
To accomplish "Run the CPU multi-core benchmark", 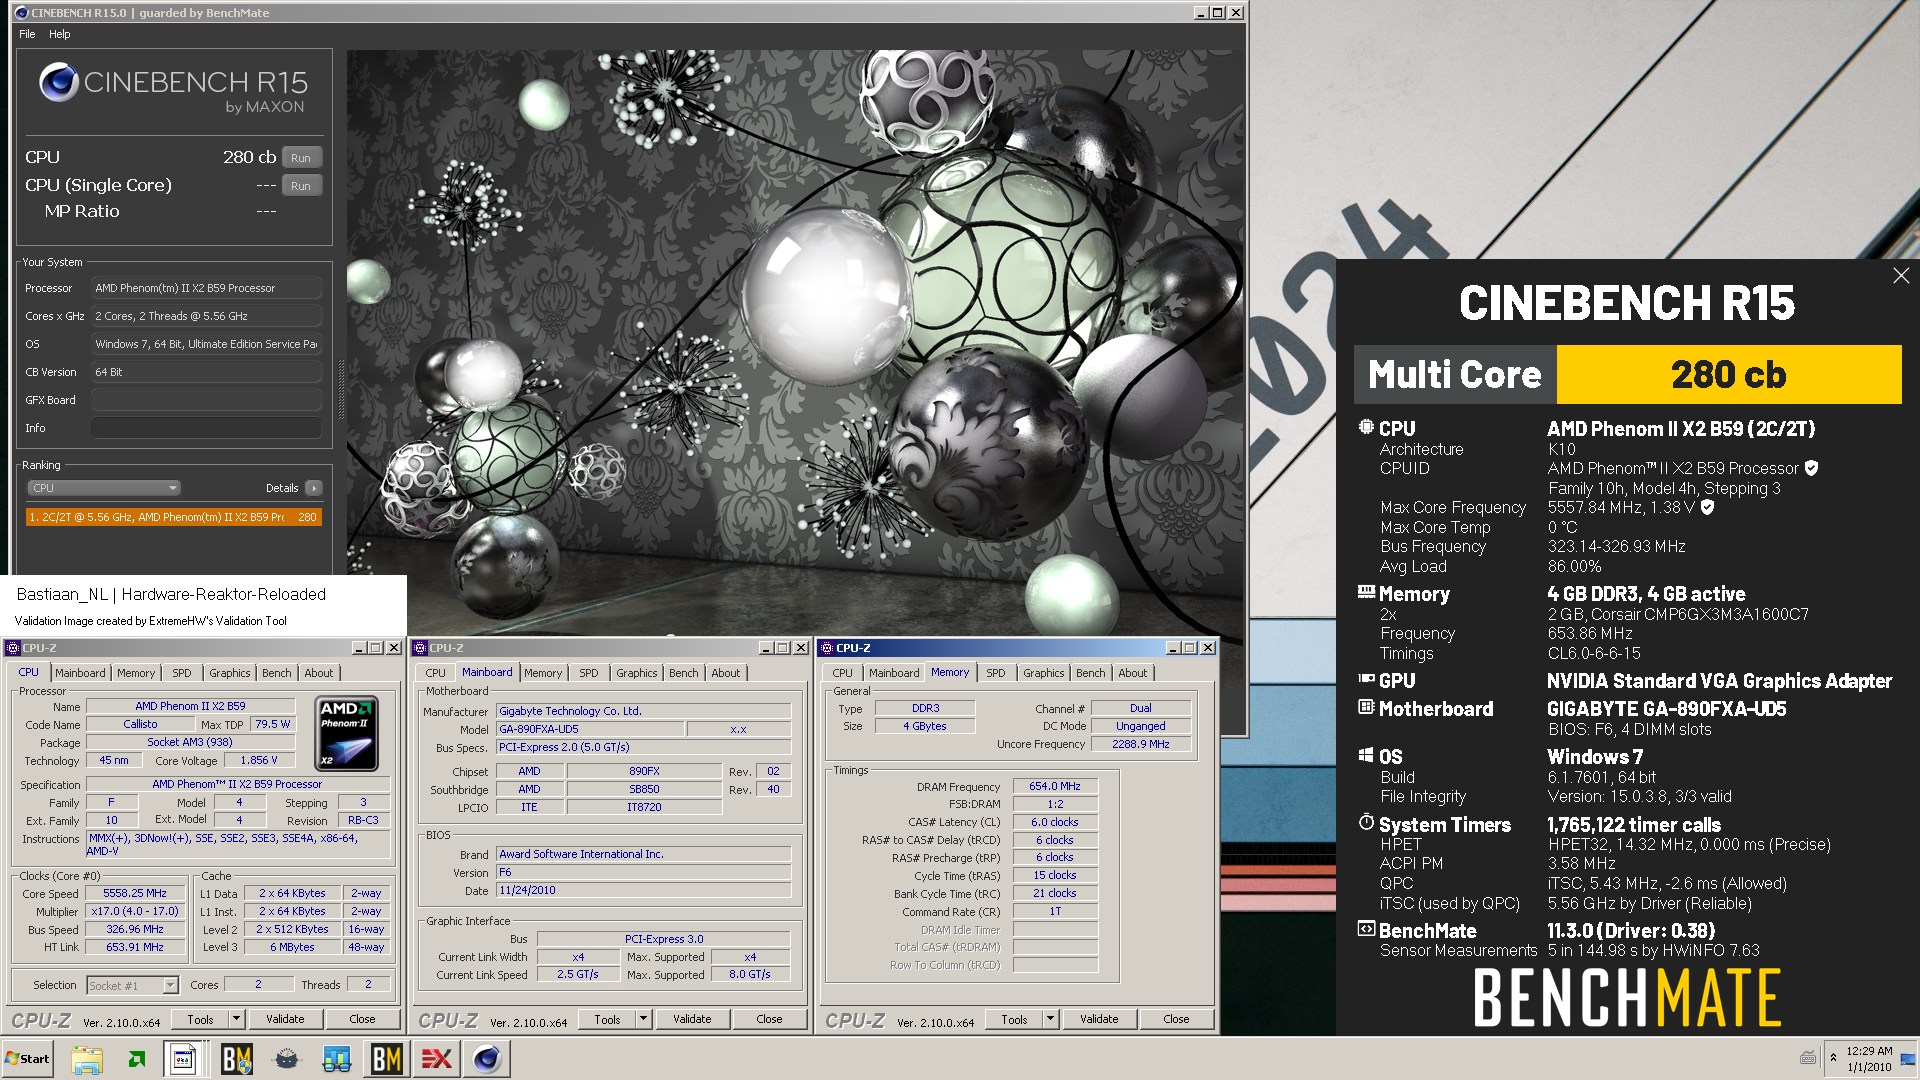I will (301, 157).
